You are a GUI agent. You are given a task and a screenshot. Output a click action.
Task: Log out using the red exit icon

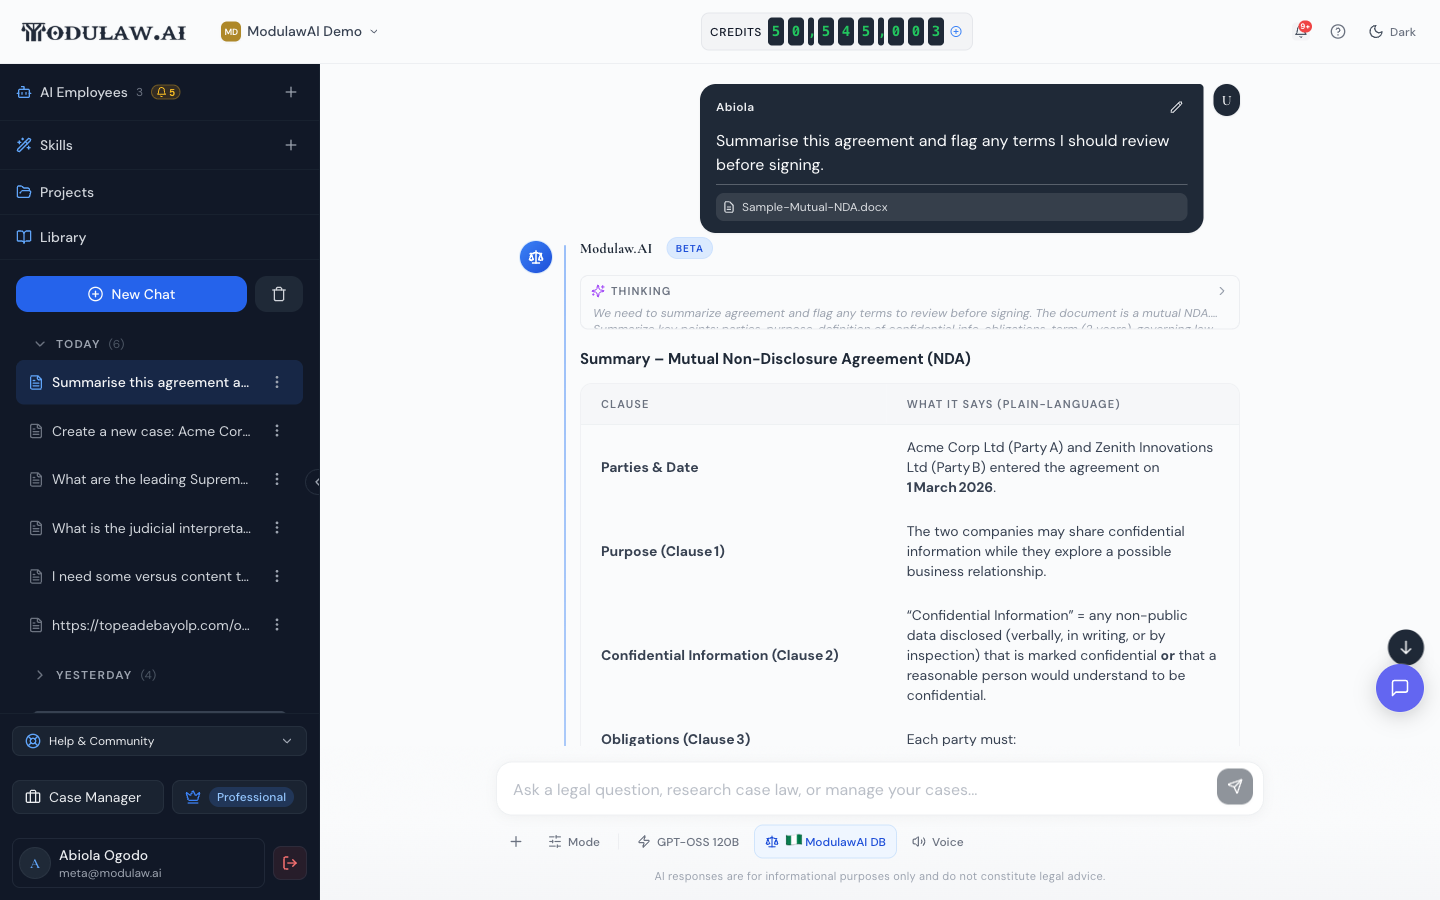(x=290, y=863)
